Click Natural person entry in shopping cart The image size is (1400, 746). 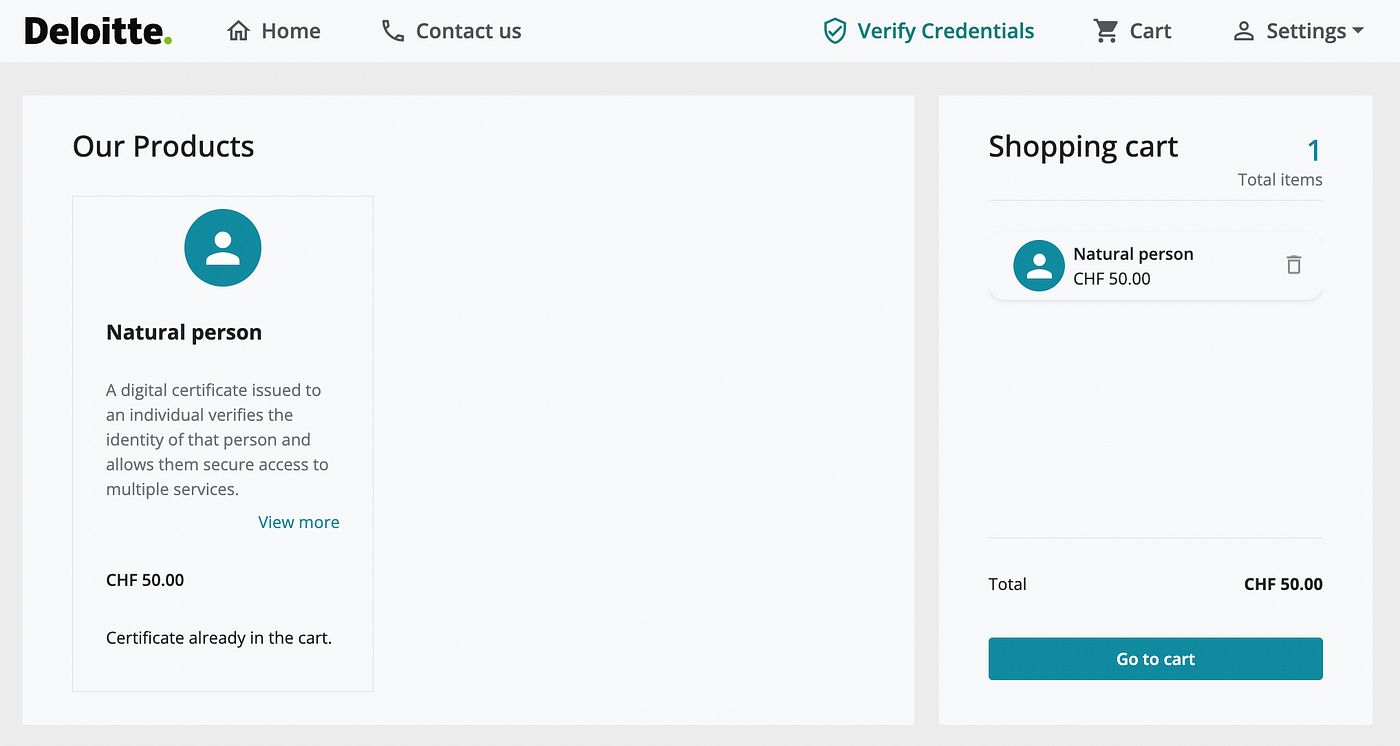tap(1155, 266)
